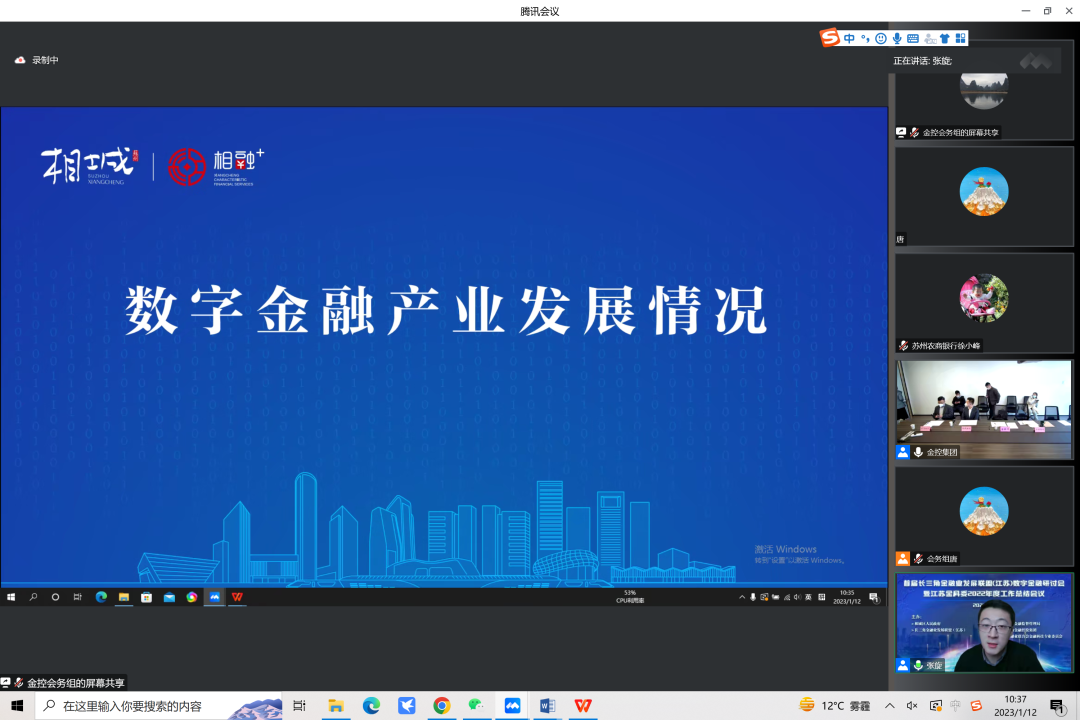Open the clock showing 10:37 2023/1/12
The width and height of the screenshot is (1080, 720).
pyautogui.click(x=1015, y=706)
